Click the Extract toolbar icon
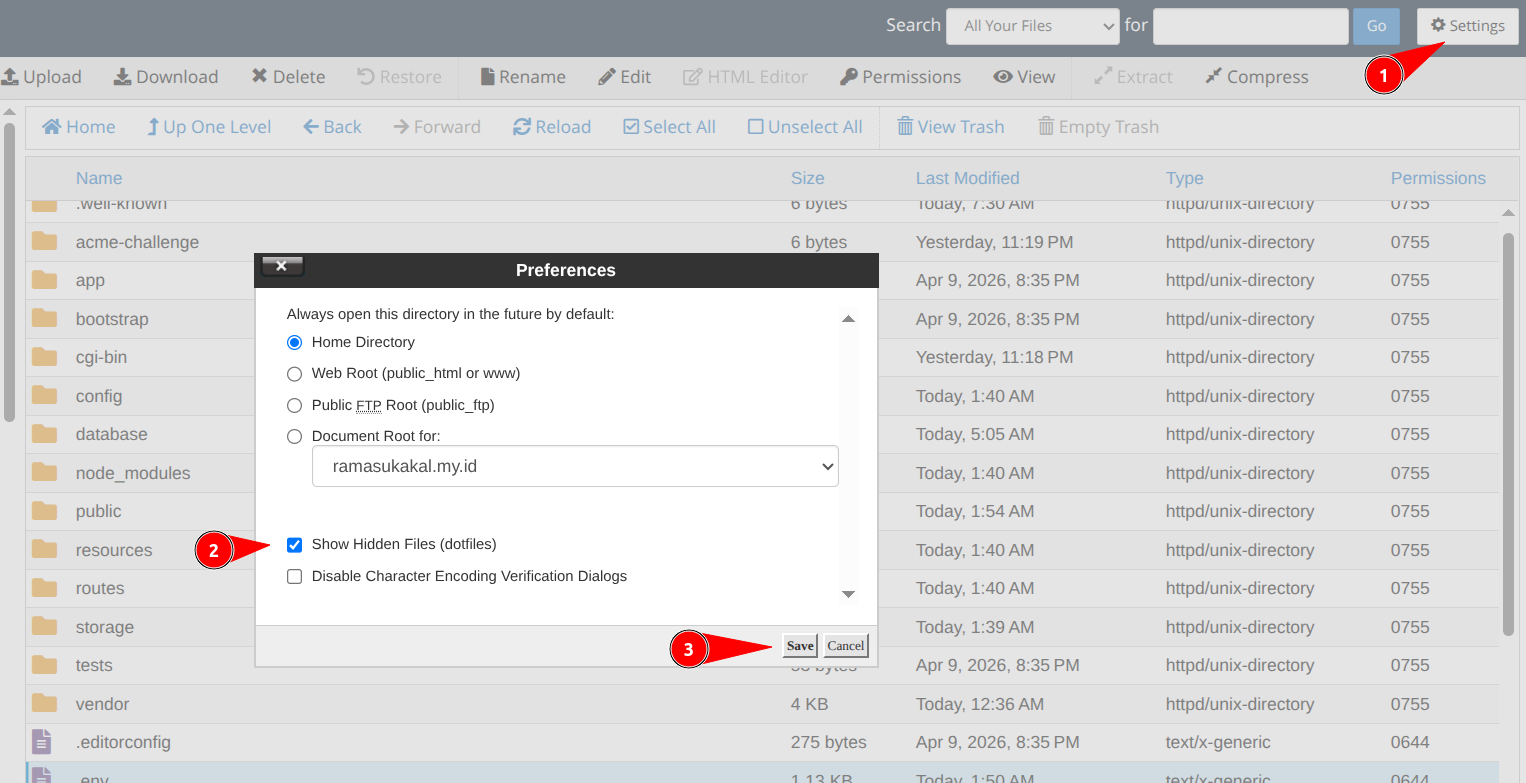 (1133, 76)
